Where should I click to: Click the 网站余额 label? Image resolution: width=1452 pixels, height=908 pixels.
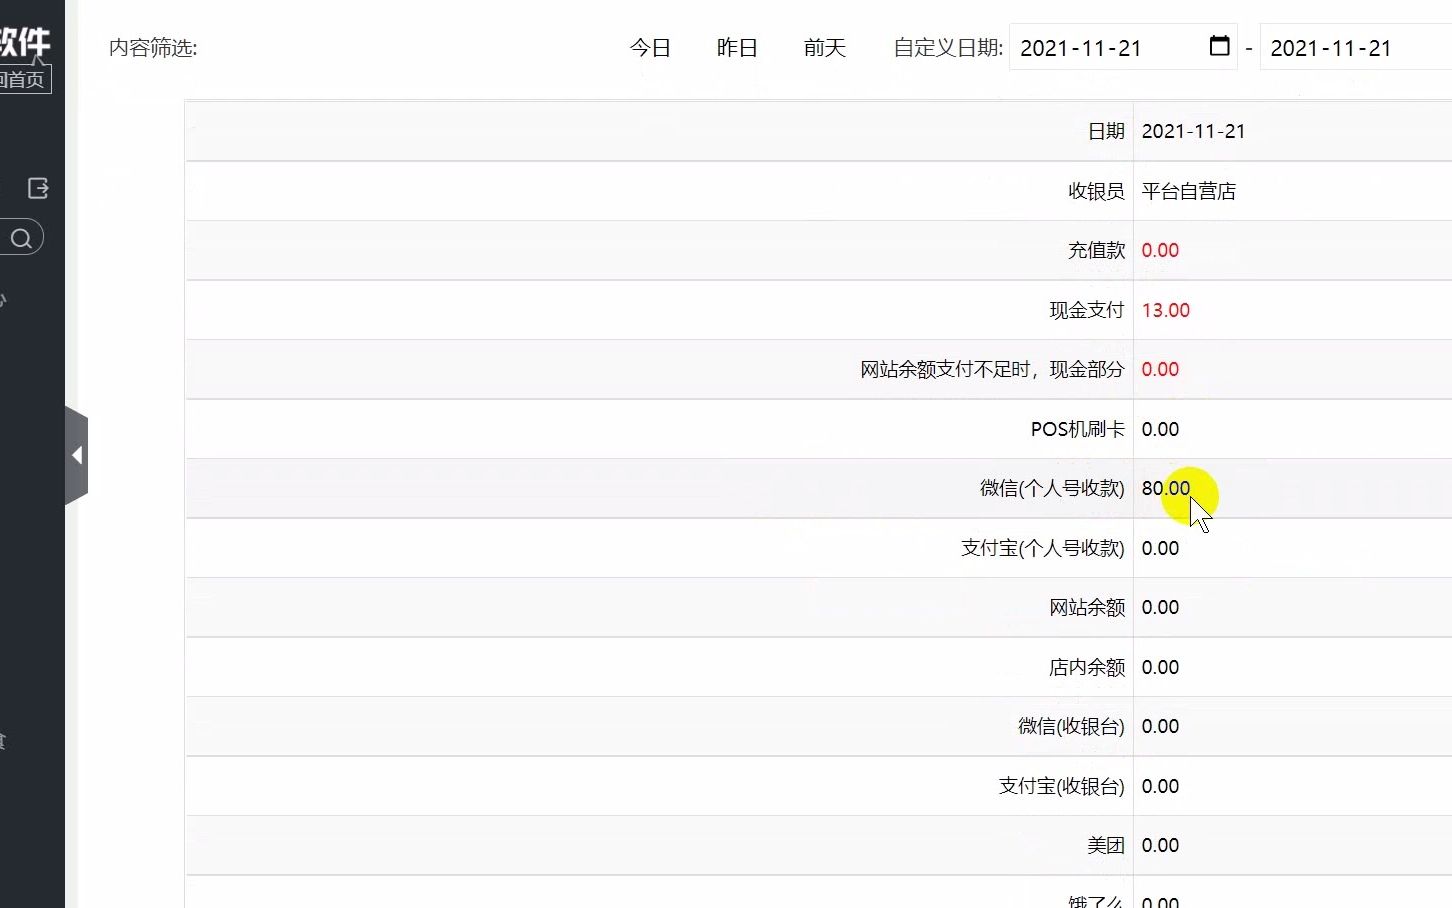point(1087,607)
